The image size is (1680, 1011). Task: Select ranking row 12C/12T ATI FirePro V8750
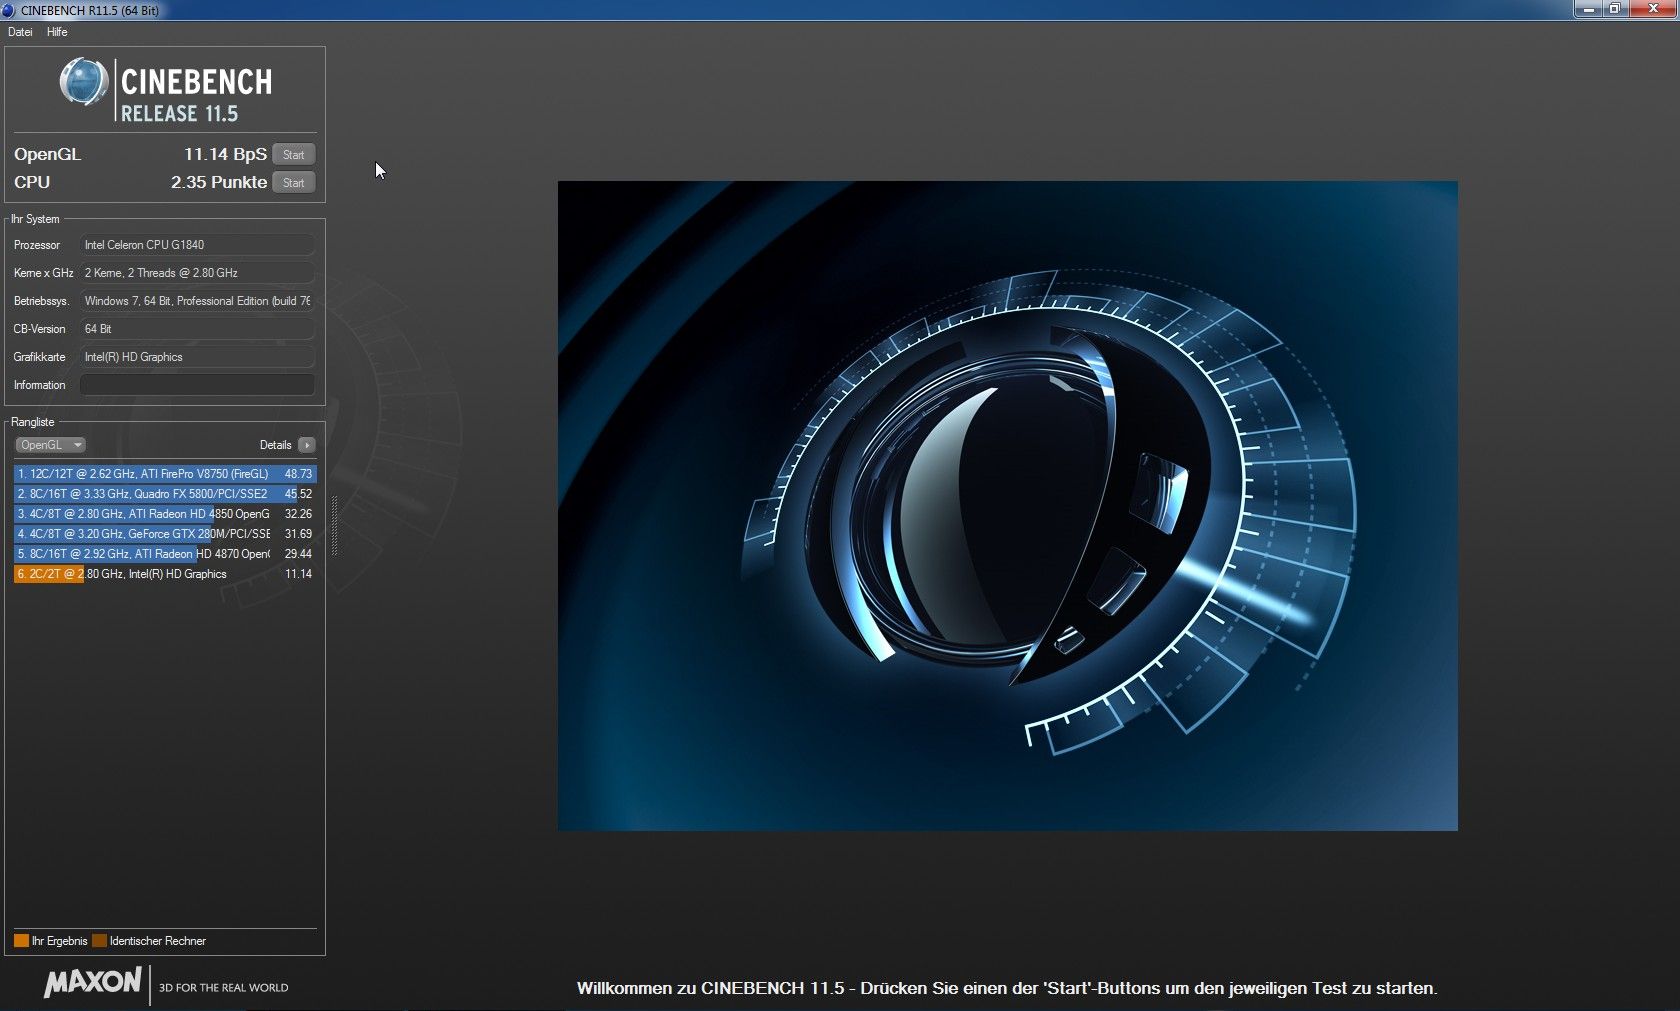pos(165,474)
